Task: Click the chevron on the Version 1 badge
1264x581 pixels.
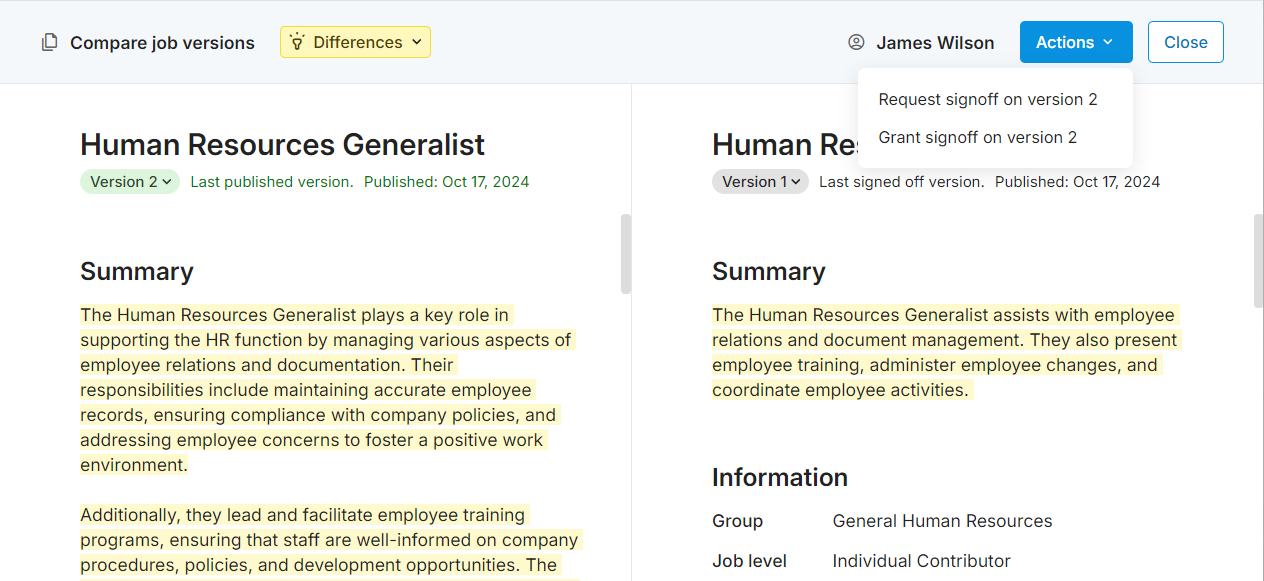Action: click(794, 181)
